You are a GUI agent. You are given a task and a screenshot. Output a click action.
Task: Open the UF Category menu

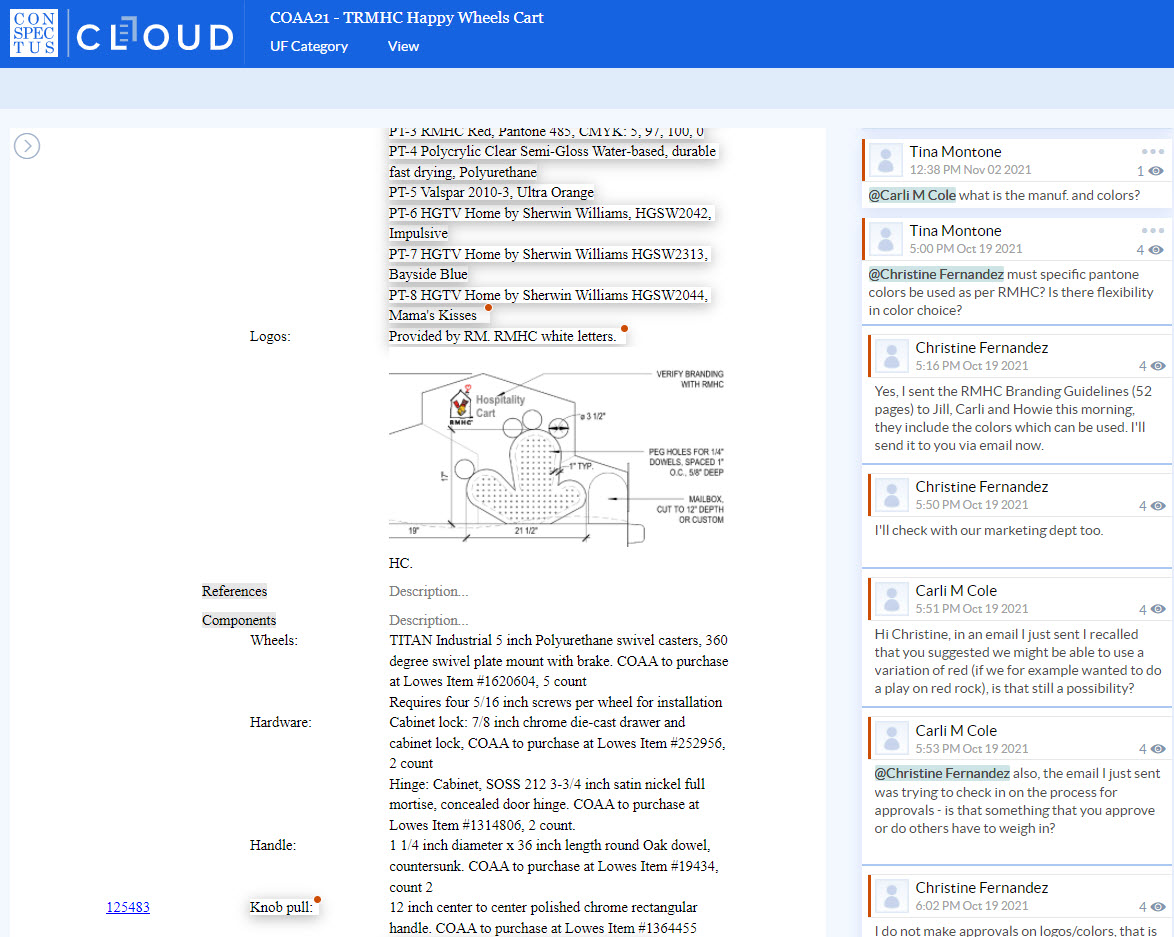(x=308, y=46)
